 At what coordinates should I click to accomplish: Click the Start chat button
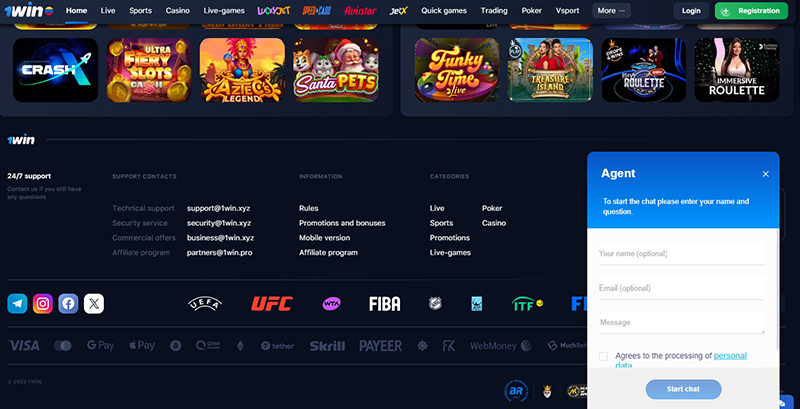tap(684, 389)
